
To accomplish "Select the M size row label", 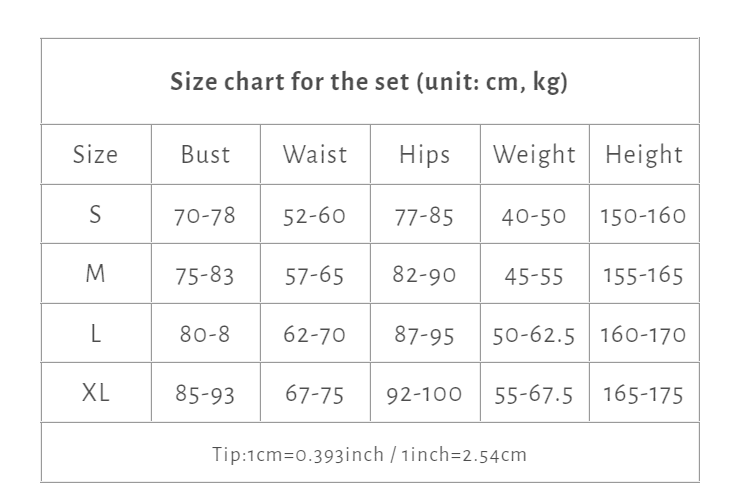I will (x=95, y=274).
